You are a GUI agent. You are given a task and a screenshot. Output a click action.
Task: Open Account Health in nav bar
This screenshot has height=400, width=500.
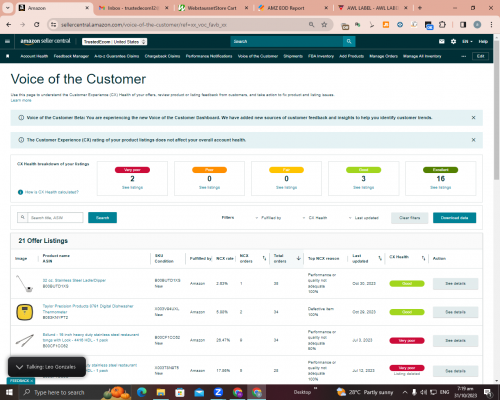34,56
